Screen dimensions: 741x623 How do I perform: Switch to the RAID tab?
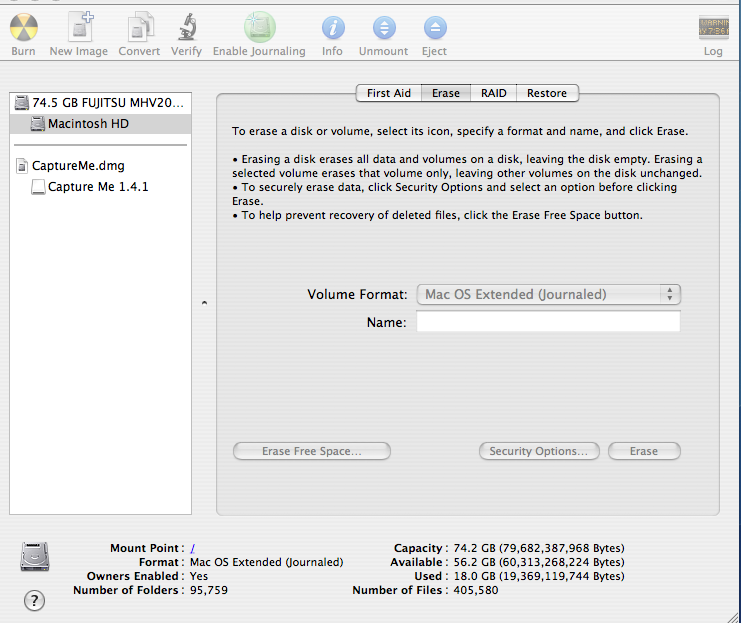[493, 93]
